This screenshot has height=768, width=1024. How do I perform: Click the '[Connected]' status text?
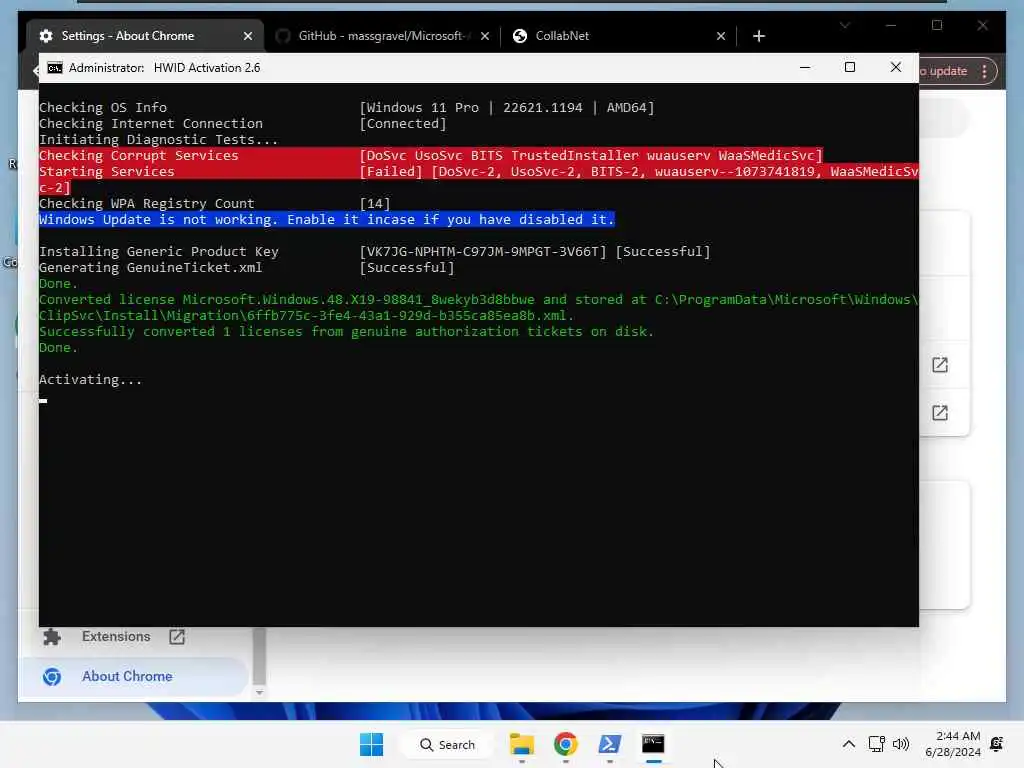403,123
